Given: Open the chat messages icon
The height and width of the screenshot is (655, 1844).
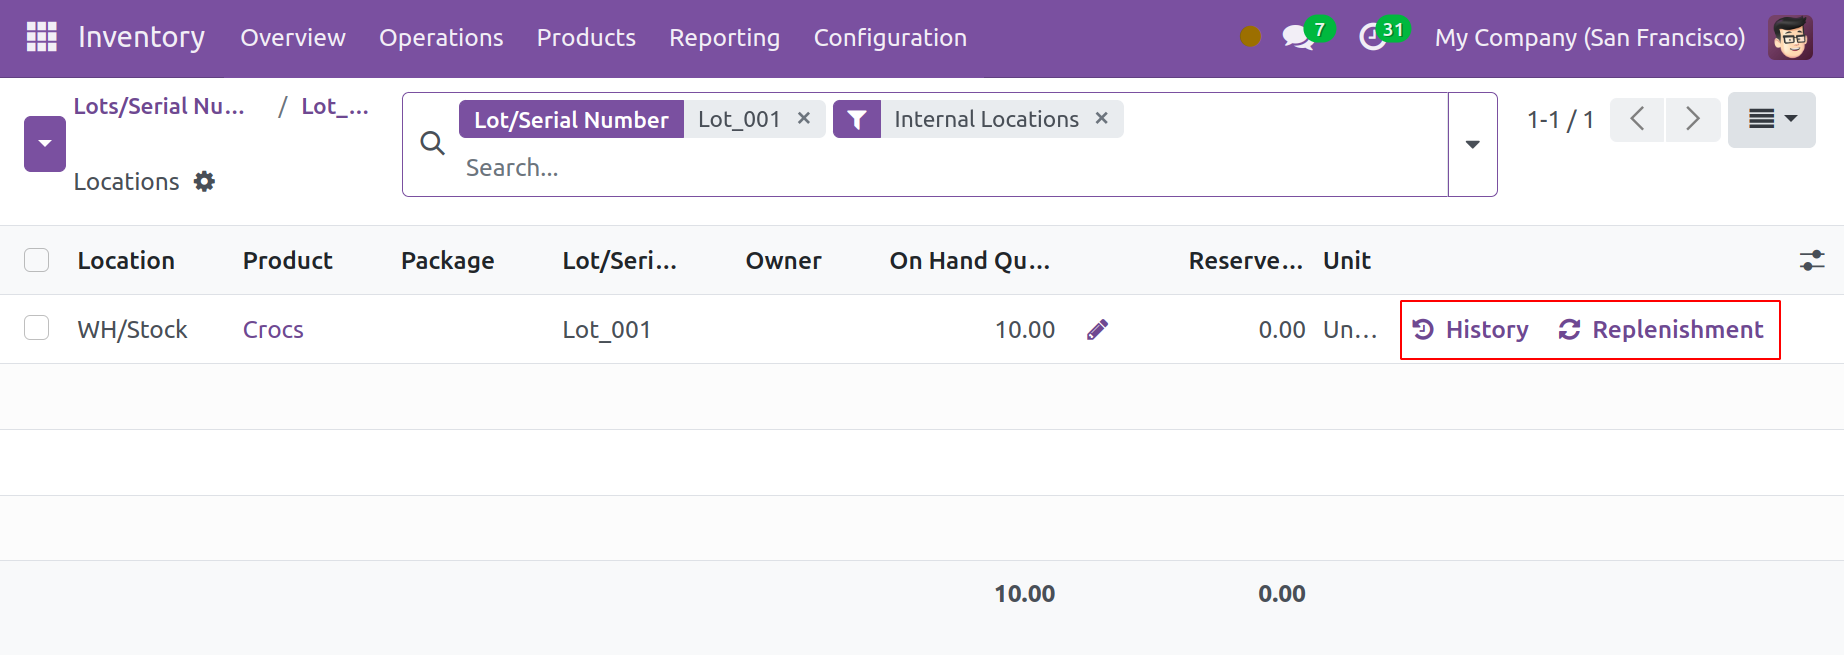Looking at the screenshot, I should pyautogui.click(x=1297, y=38).
